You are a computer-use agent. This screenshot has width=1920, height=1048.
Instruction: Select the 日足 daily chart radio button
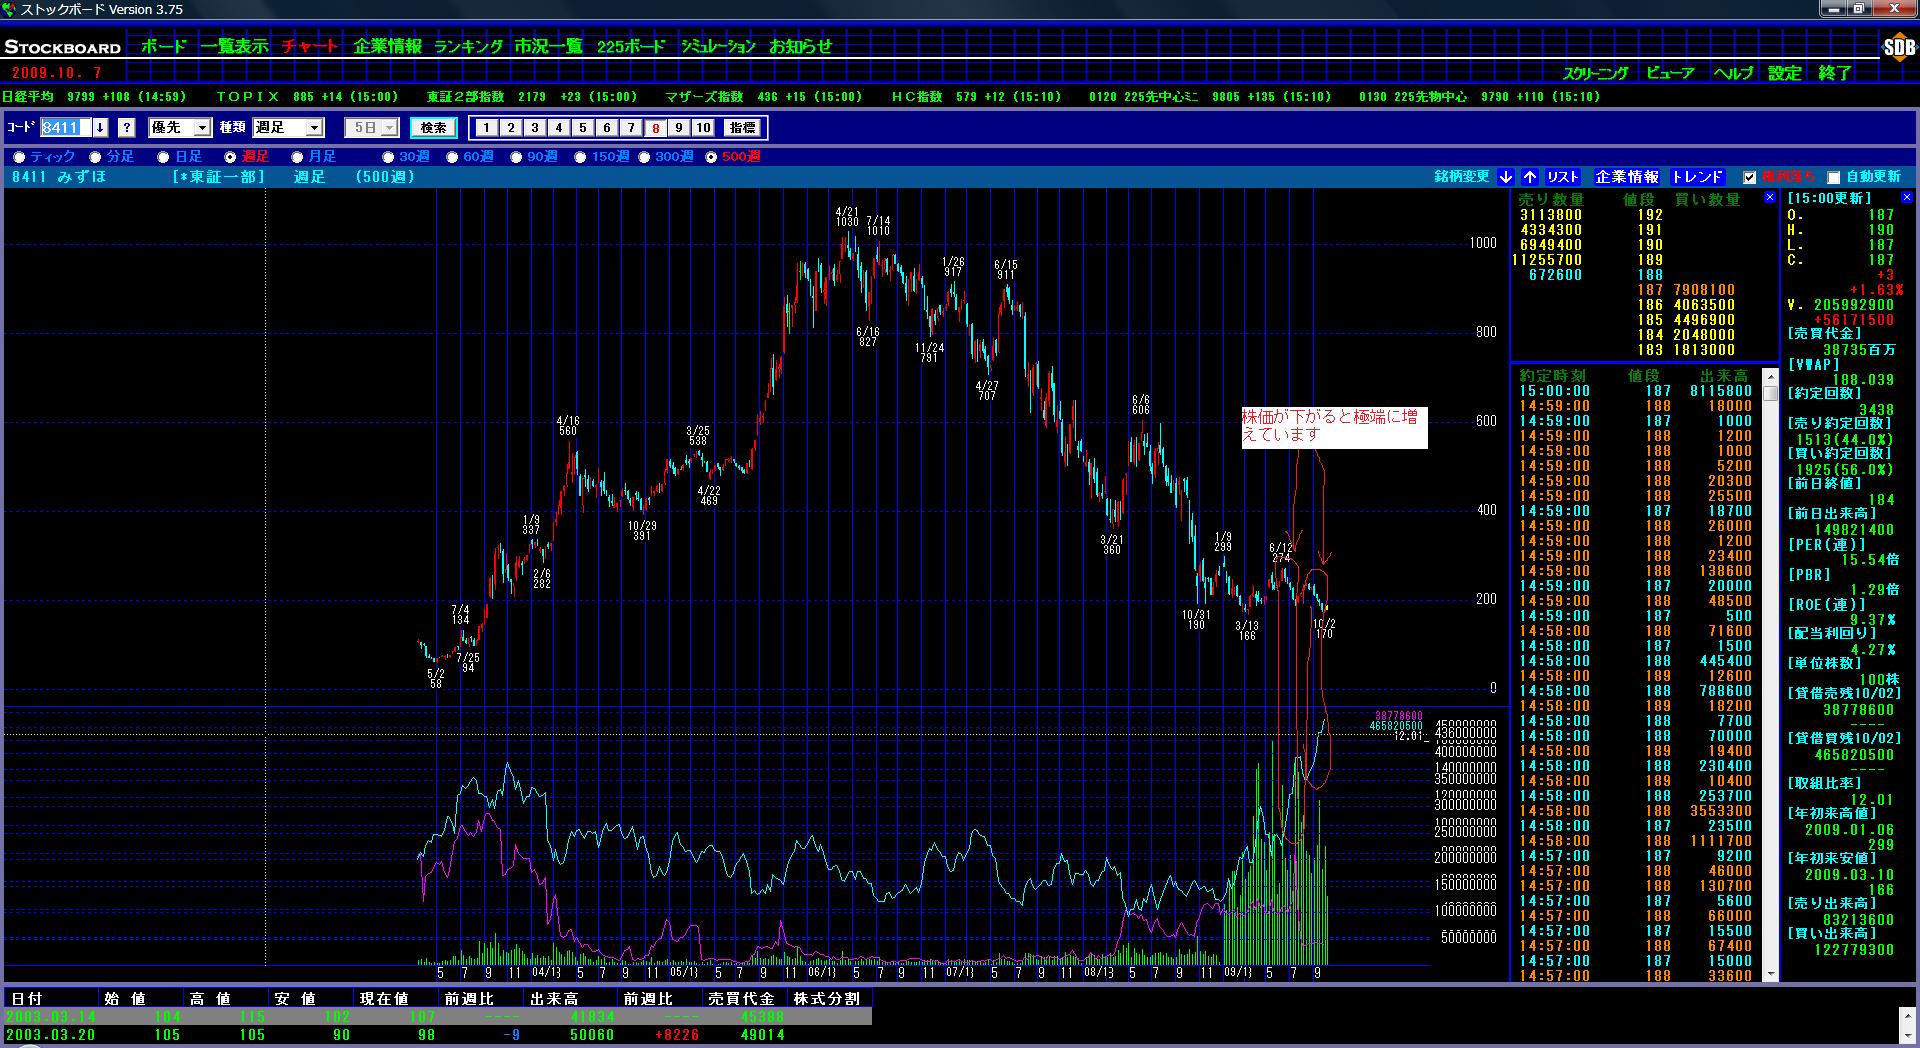tap(163, 157)
